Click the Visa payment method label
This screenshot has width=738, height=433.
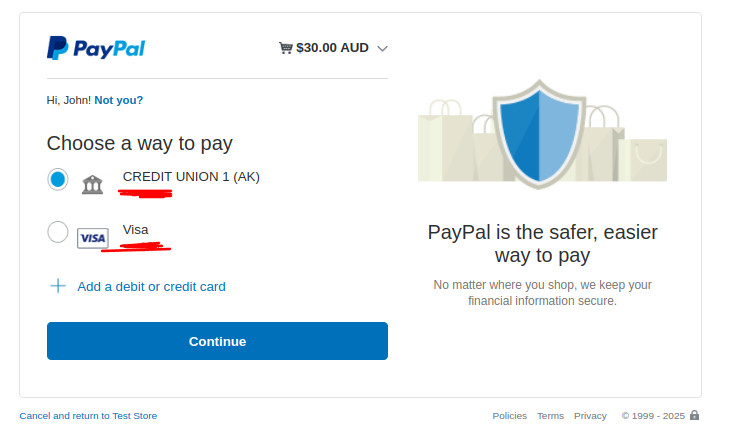pos(136,230)
